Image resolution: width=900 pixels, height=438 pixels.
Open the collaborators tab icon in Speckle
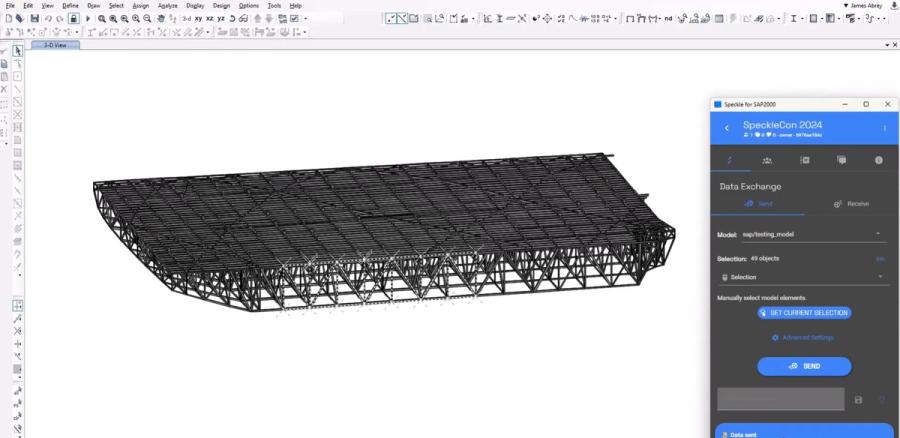pos(767,160)
